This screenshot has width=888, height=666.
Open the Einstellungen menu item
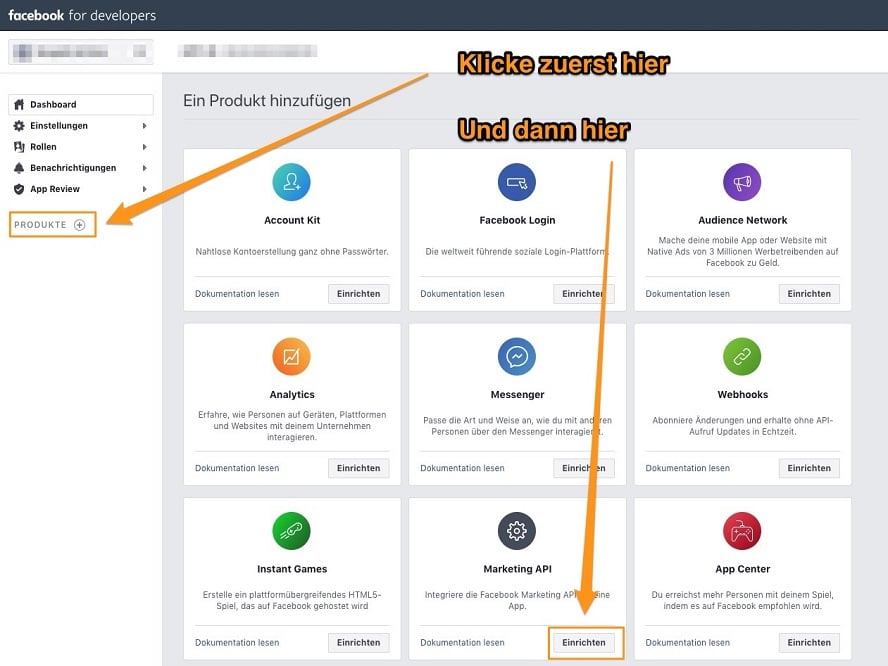tap(81, 126)
